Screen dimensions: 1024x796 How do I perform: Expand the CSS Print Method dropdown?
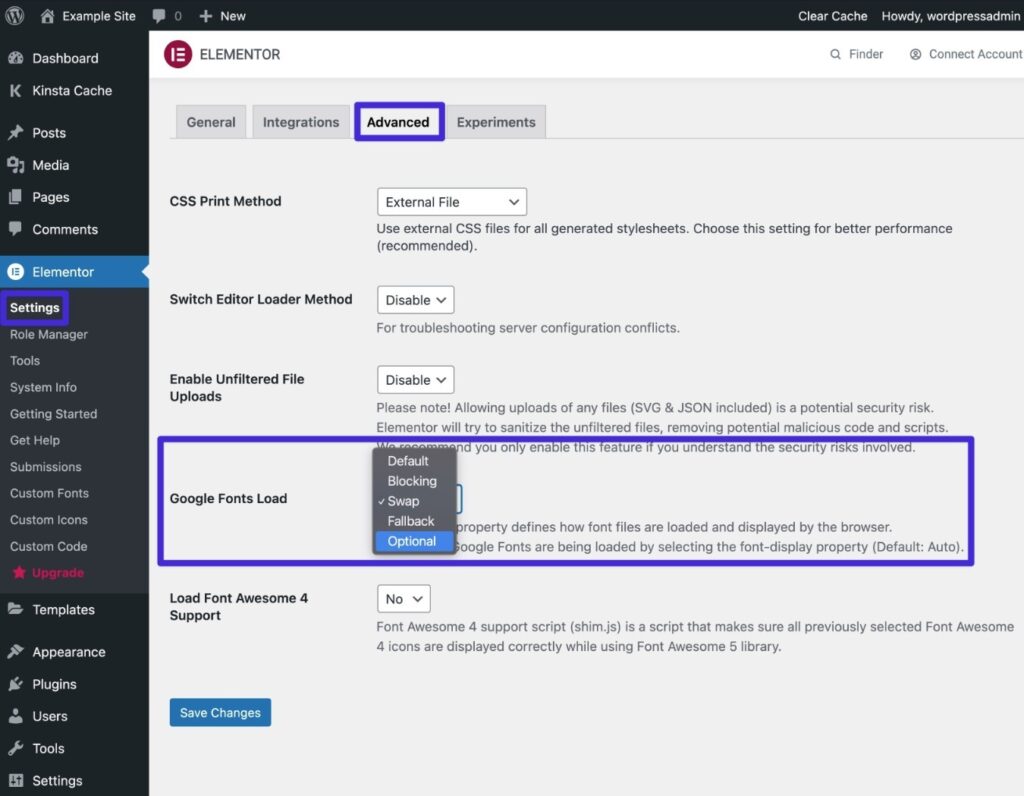tap(451, 202)
